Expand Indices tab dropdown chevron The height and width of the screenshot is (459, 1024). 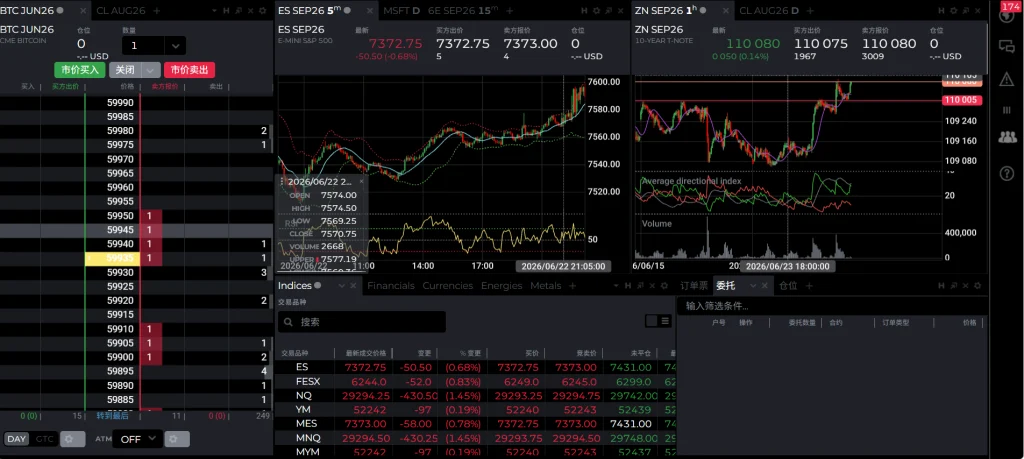pos(341,285)
